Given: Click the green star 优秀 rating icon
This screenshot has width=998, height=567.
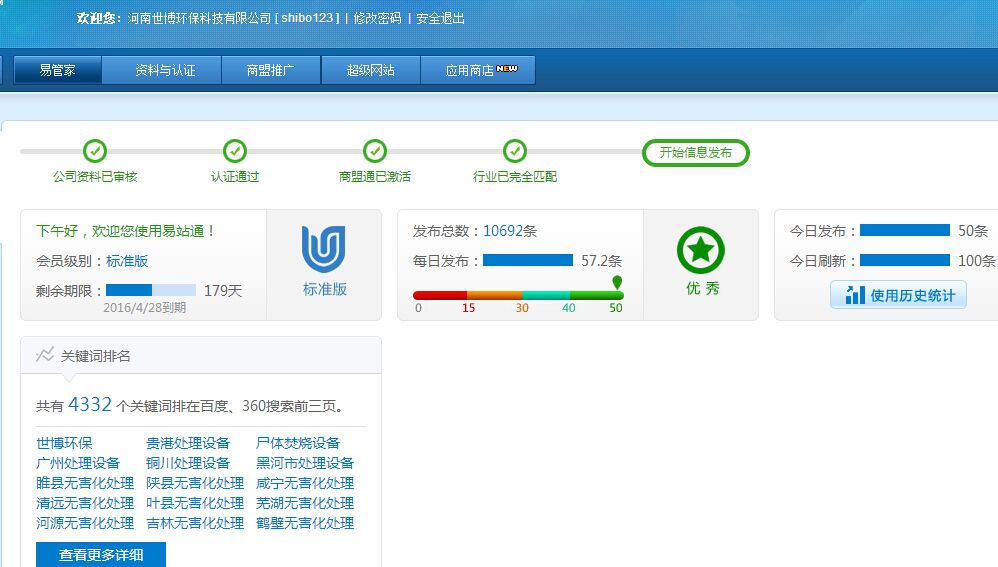Looking at the screenshot, I should click(701, 250).
